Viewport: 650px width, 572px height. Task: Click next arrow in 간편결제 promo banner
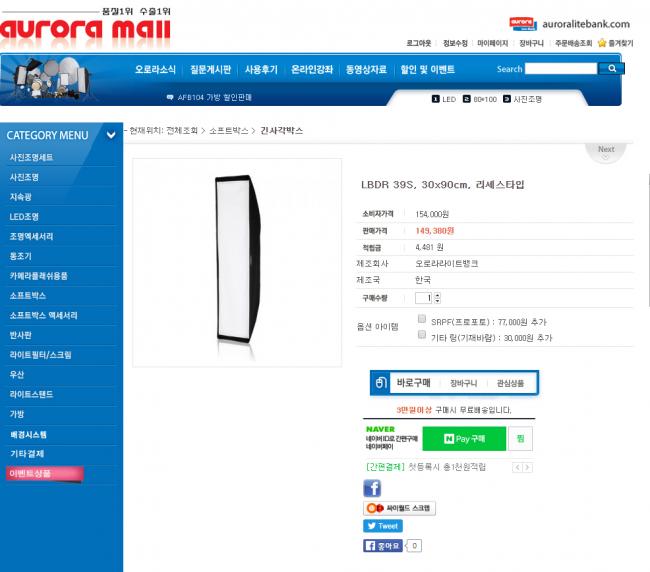(527, 468)
